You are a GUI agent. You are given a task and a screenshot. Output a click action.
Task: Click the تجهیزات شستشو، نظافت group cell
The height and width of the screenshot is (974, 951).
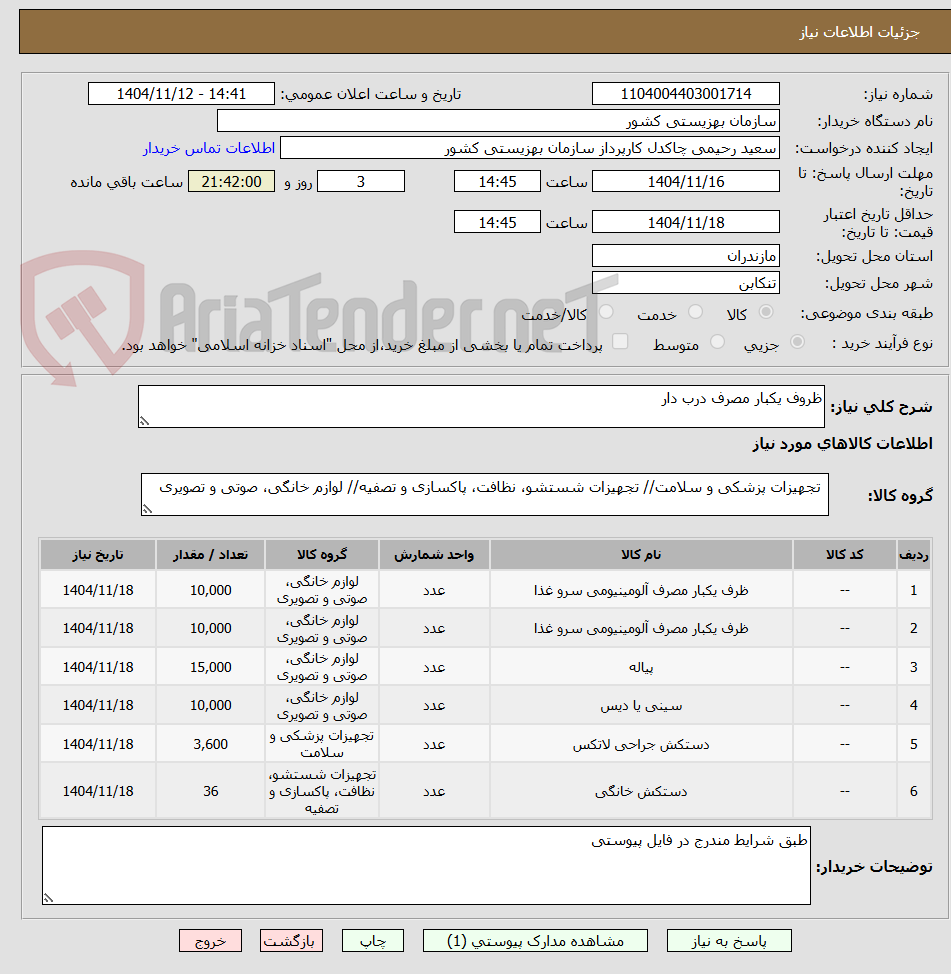(322, 791)
